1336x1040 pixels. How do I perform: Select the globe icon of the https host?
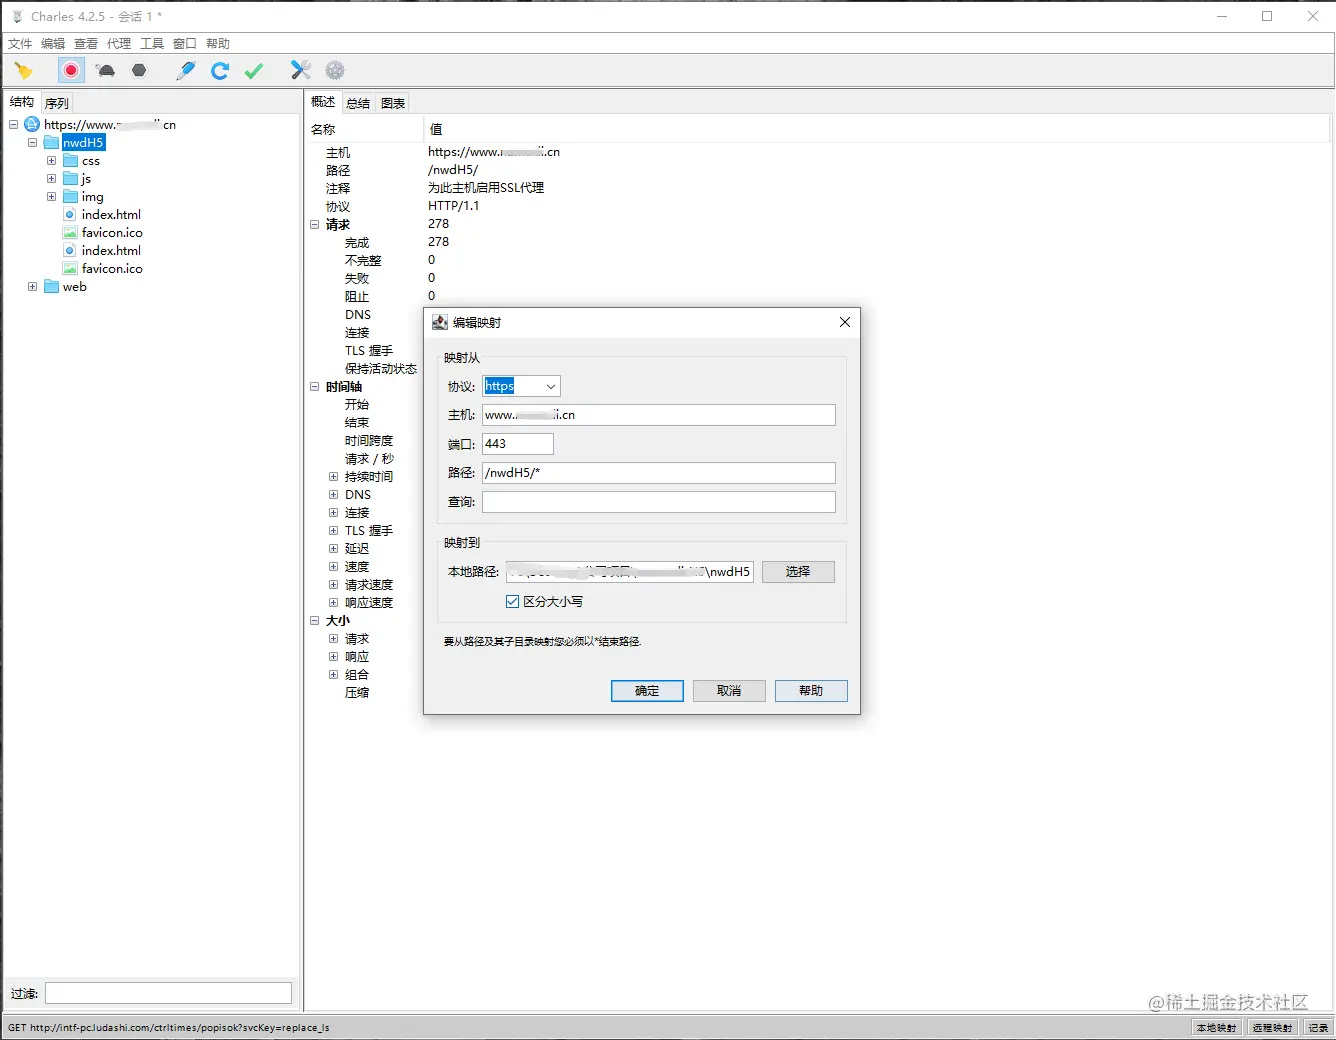(32, 124)
